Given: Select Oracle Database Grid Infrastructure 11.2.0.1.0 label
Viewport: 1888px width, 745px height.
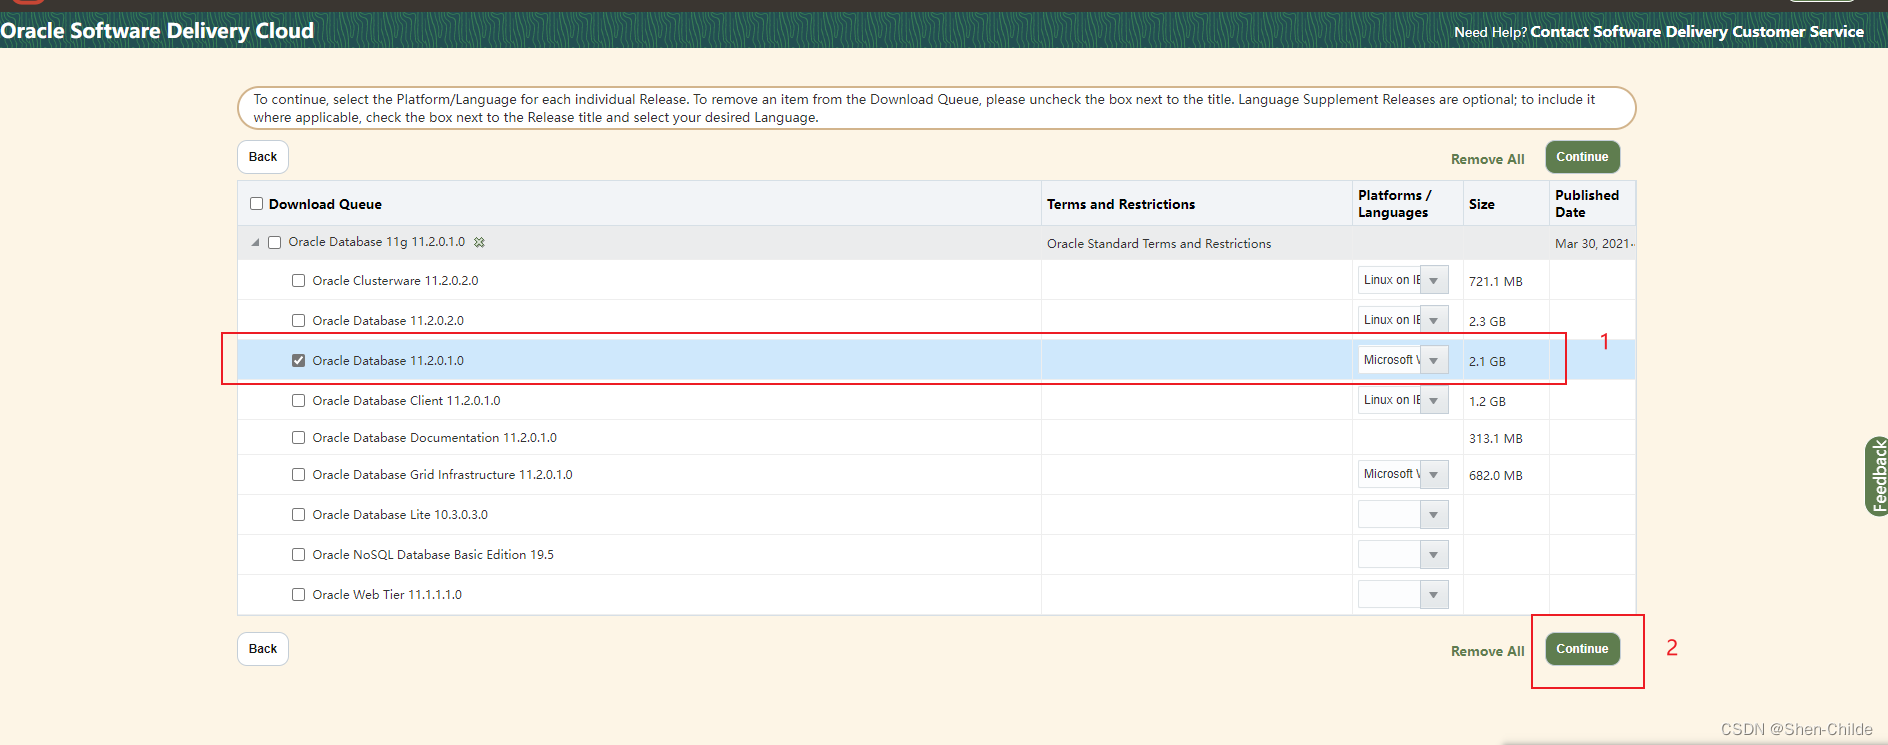Looking at the screenshot, I should point(442,475).
